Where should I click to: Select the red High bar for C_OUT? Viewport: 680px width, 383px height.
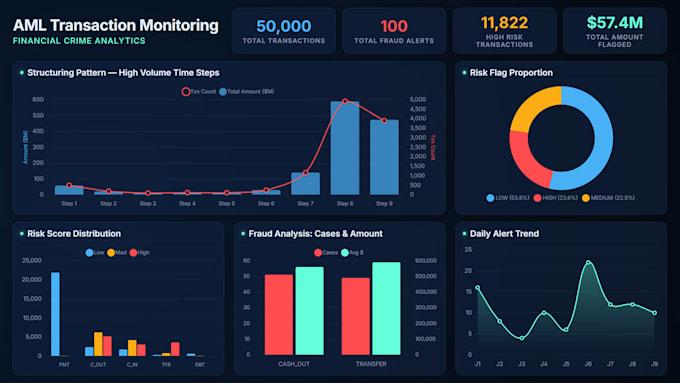(x=107, y=346)
